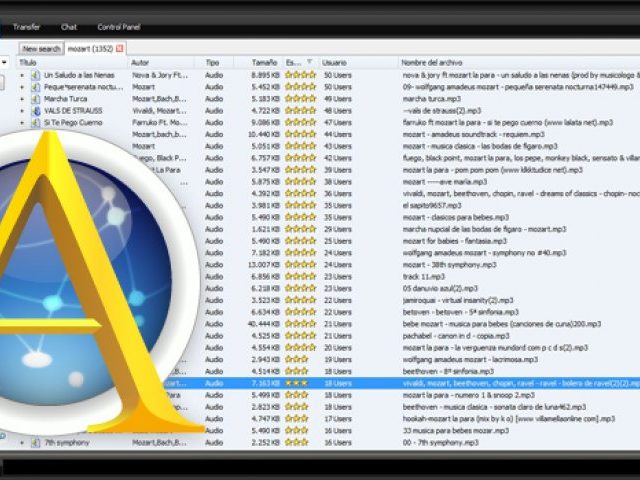
Task: Sort results by the Autor column
Action: tap(140, 62)
